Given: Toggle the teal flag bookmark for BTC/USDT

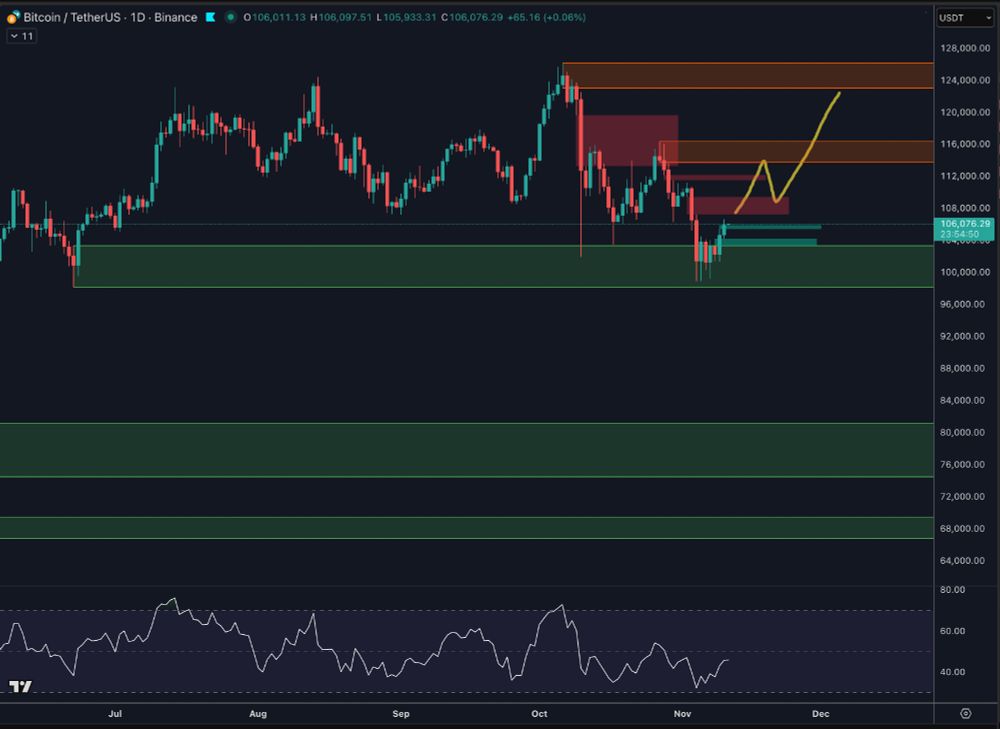Looking at the screenshot, I should 209,17.
